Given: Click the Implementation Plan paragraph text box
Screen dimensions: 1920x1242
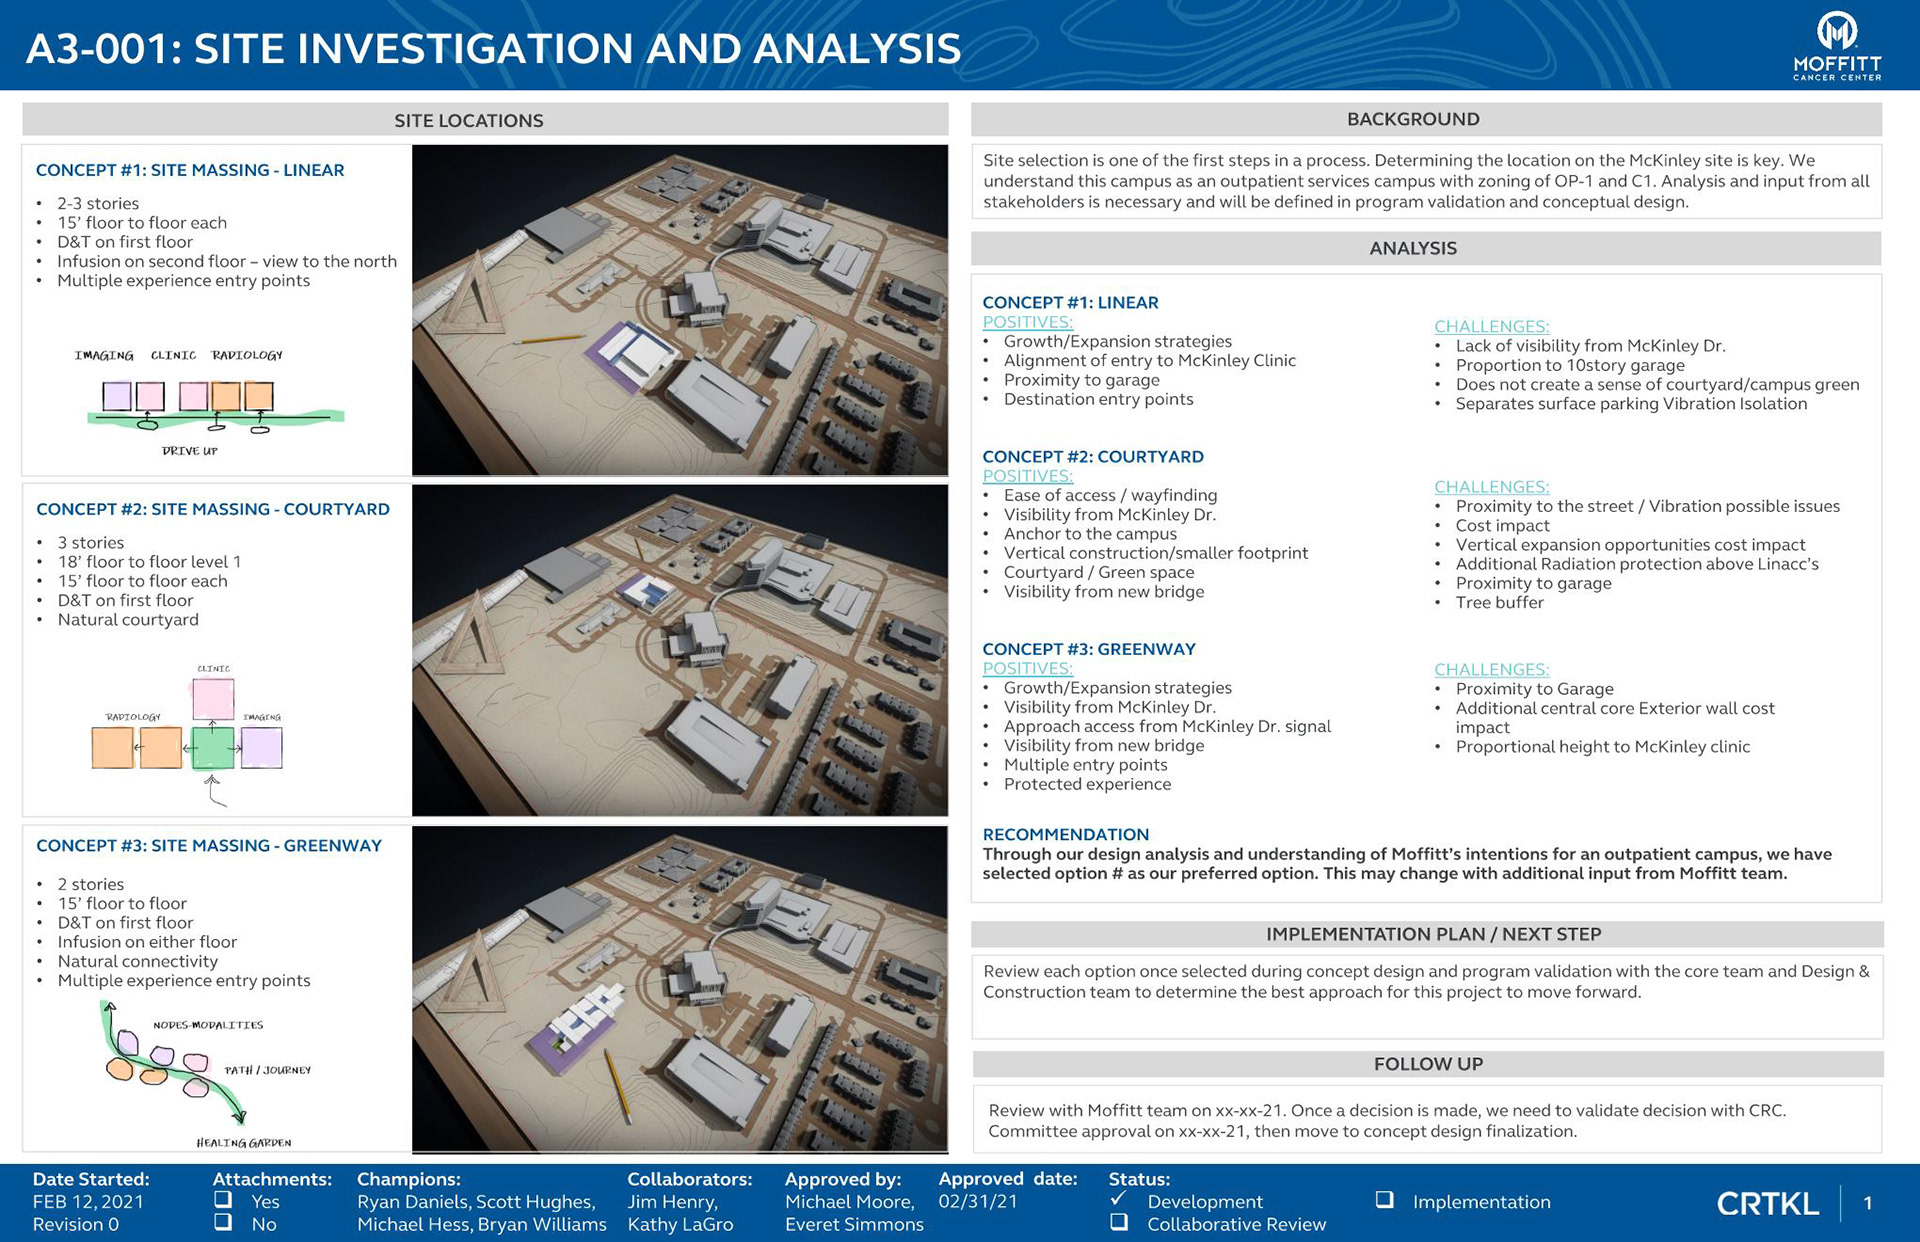Looking at the screenshot, I should pos(1427,997).
